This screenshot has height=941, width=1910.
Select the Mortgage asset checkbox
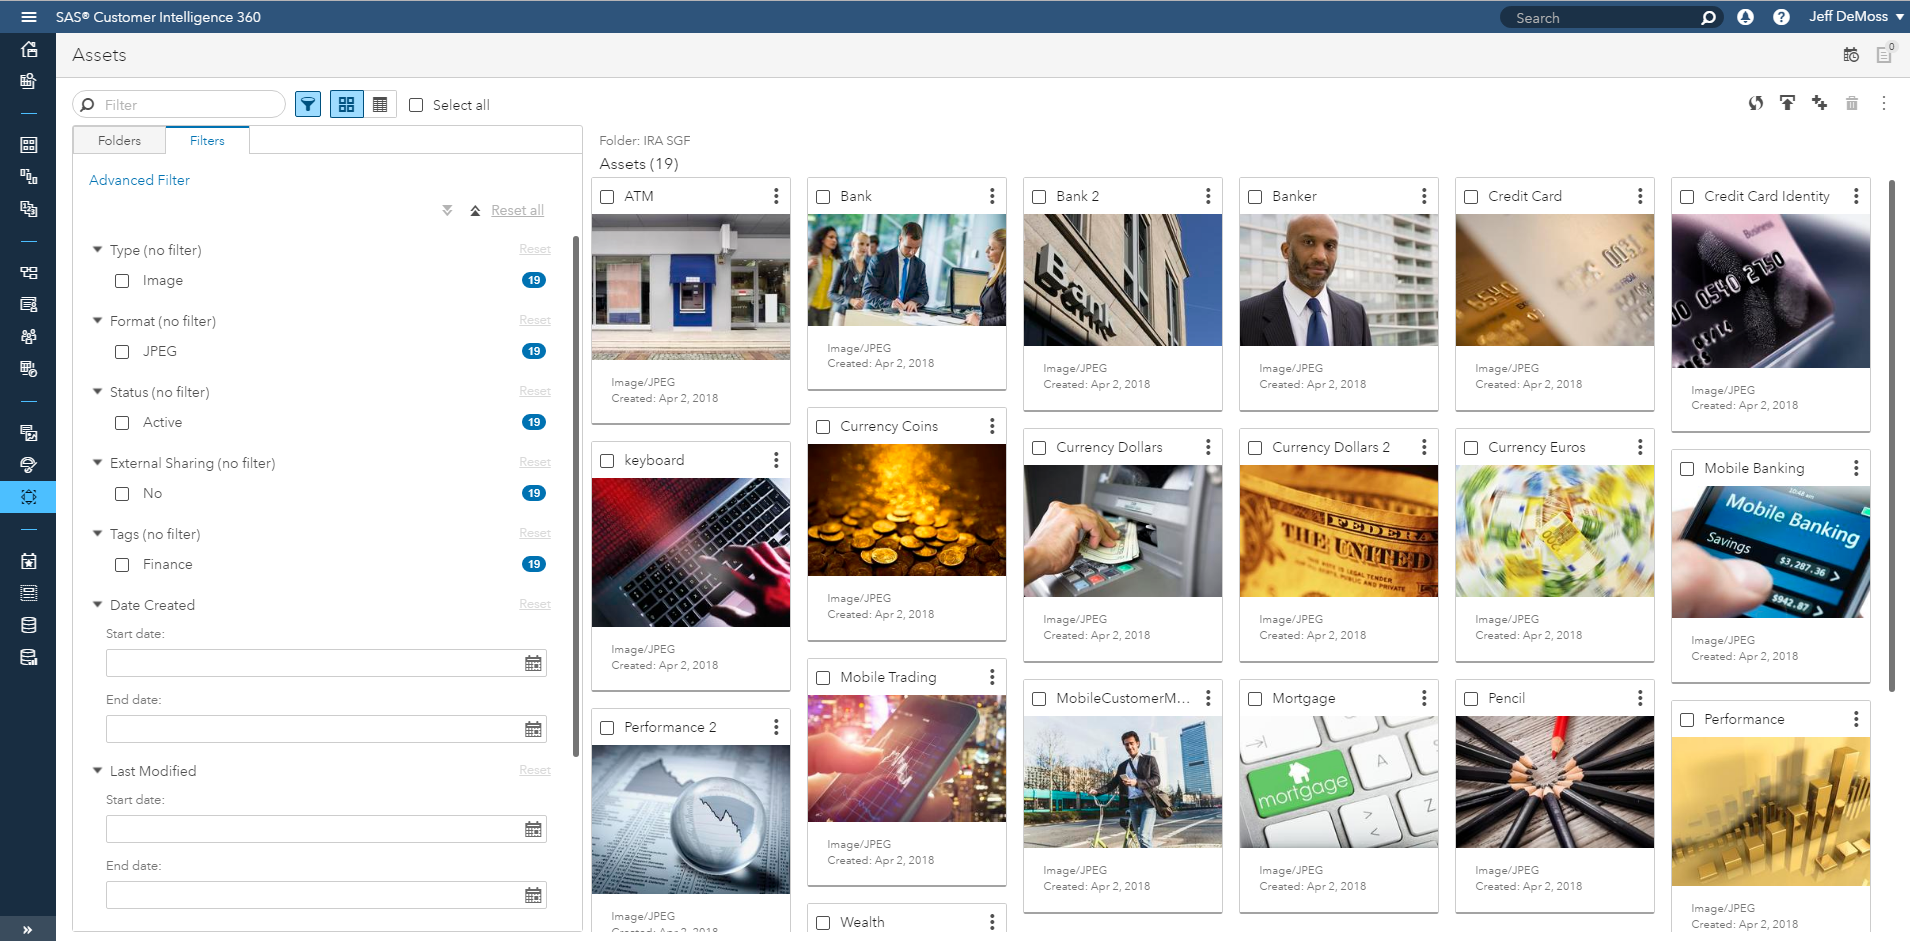[x=1255, y=699]
